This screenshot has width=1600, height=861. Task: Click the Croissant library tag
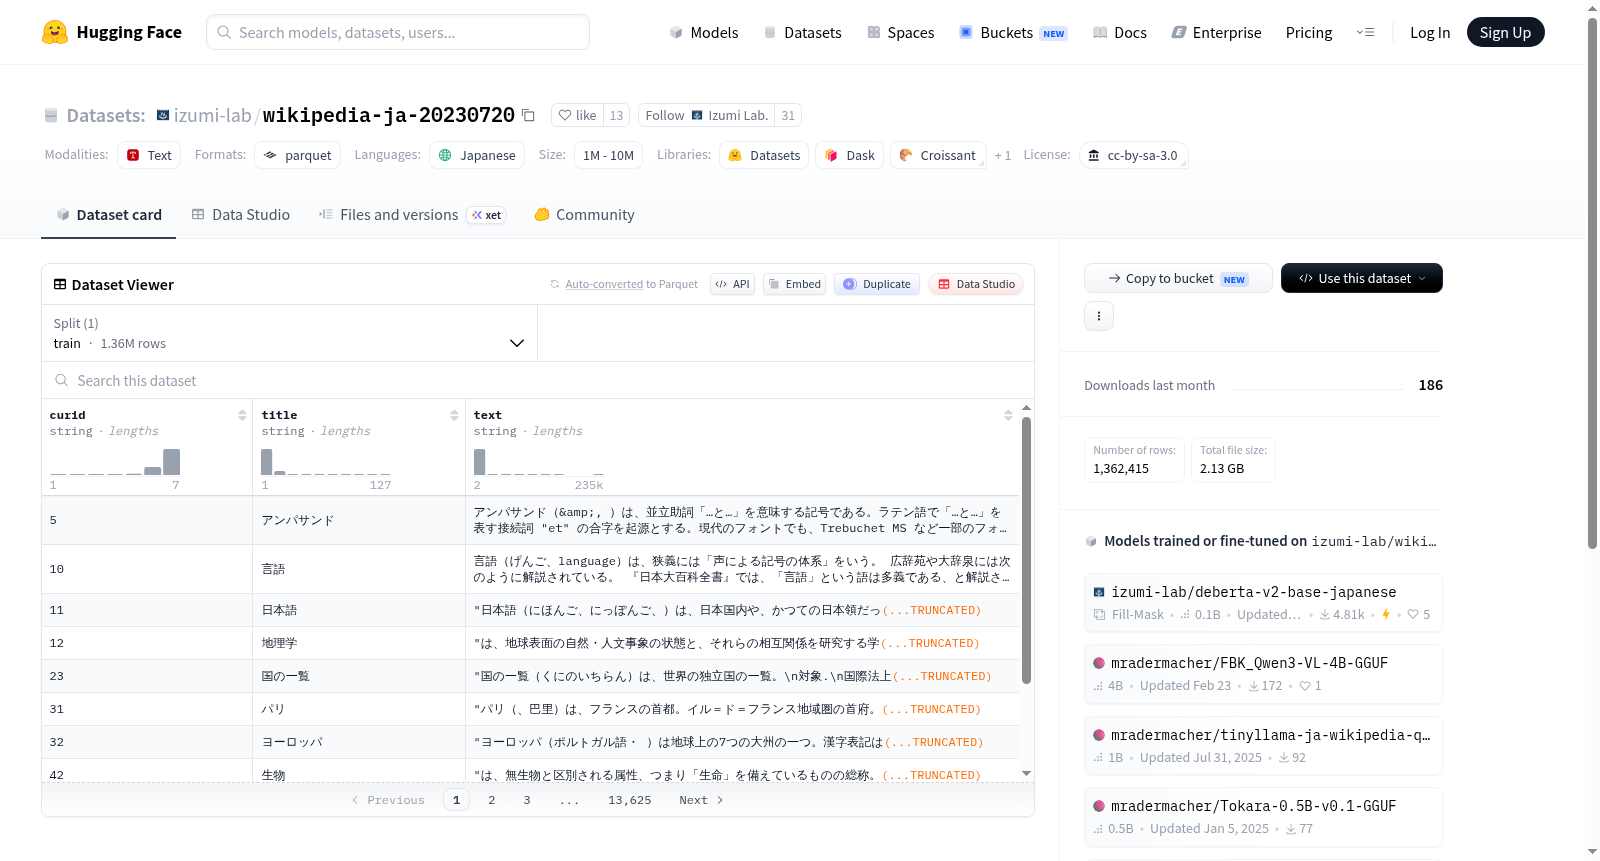click(x=938, y=155)
